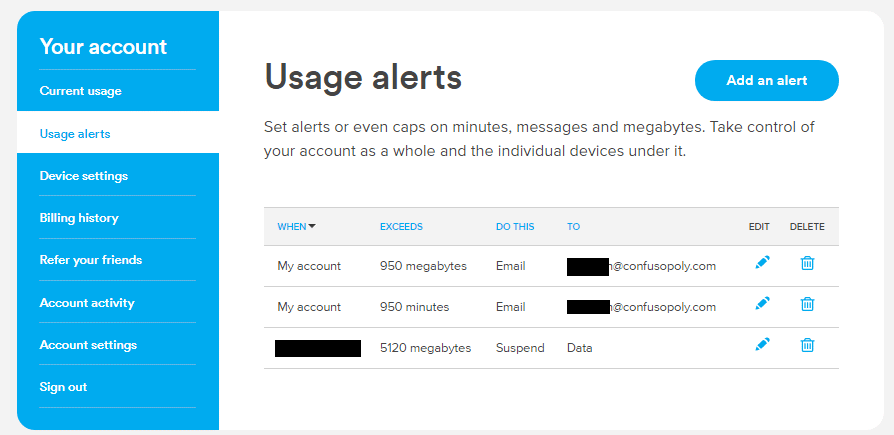This screenshot has width=894, height=435.
Task: Delete the 5120 megabytes suspend alert
Action: pyautogui.click(x=807, y=345)
